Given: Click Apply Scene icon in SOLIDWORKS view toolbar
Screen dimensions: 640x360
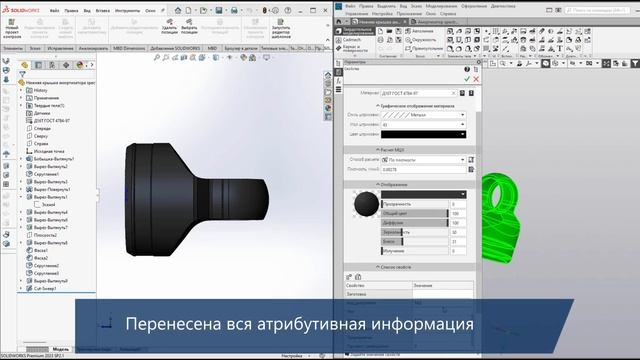Looking at the screenshot, I should pos(253,58).
